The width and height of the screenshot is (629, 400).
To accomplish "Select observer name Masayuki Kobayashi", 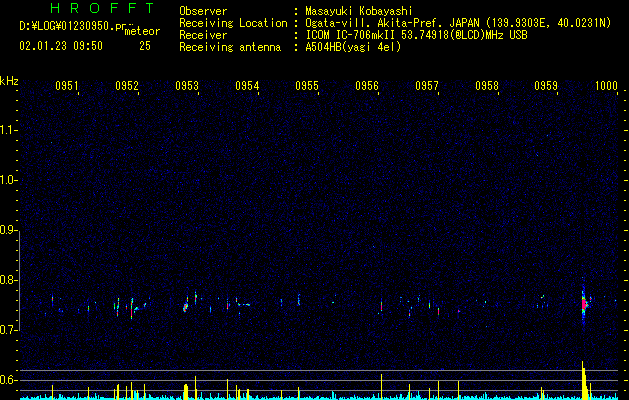I will [359, 11].
